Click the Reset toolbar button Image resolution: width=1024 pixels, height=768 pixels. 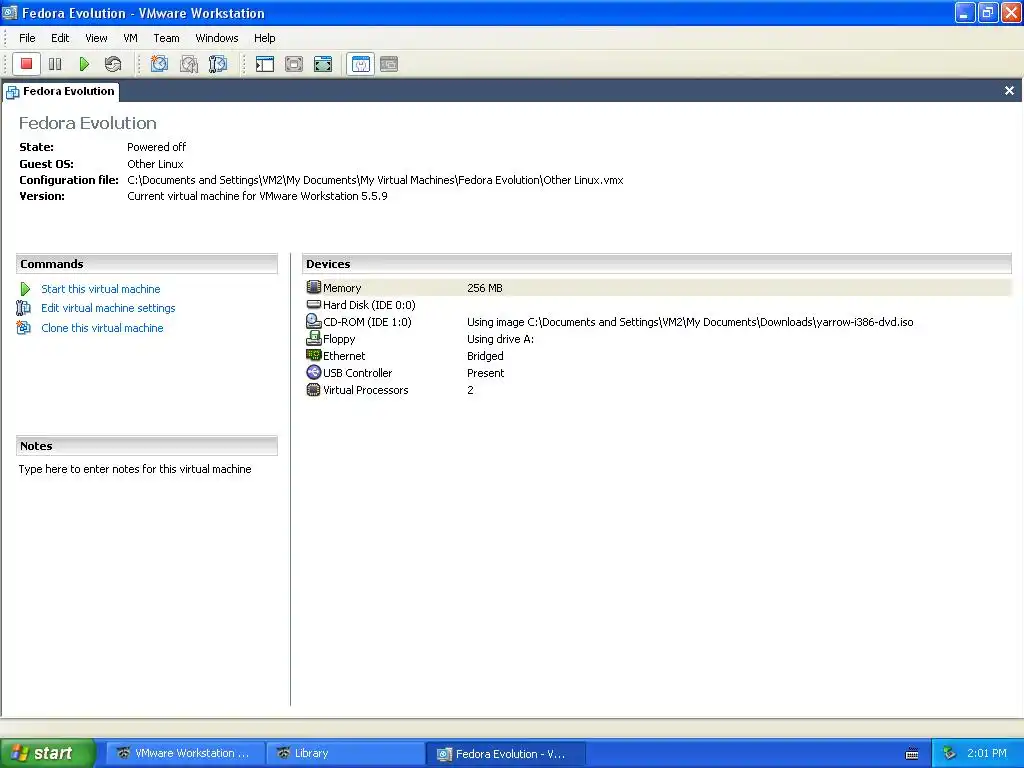tap(112, 64)
